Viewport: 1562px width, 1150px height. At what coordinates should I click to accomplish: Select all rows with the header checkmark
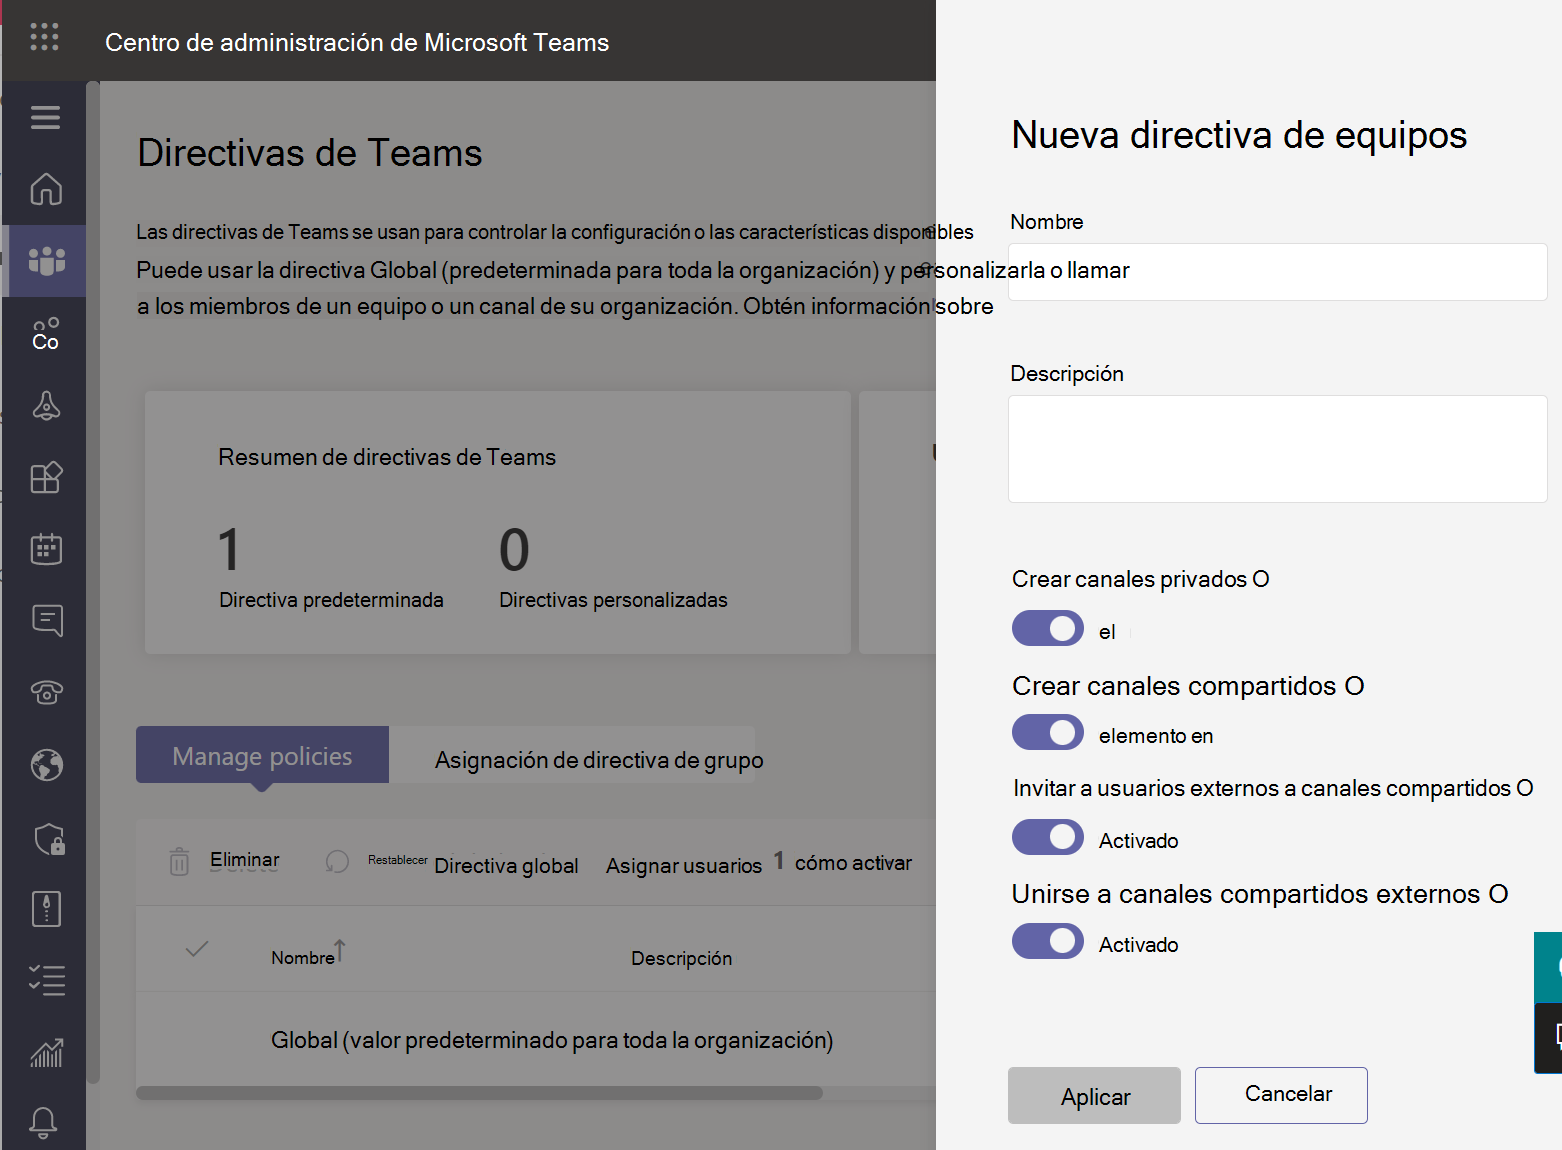pos(197,948)
